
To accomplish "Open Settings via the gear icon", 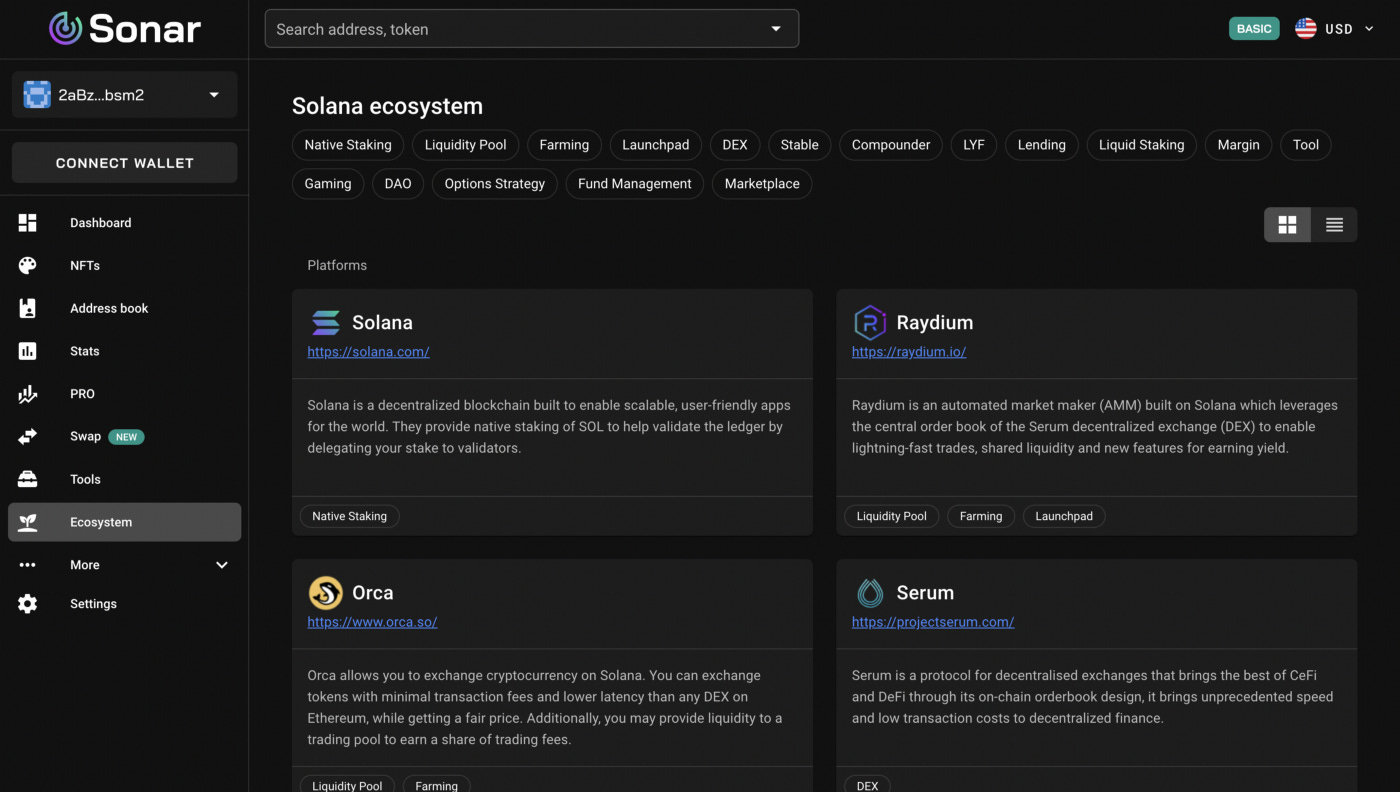I will (27, 603).
